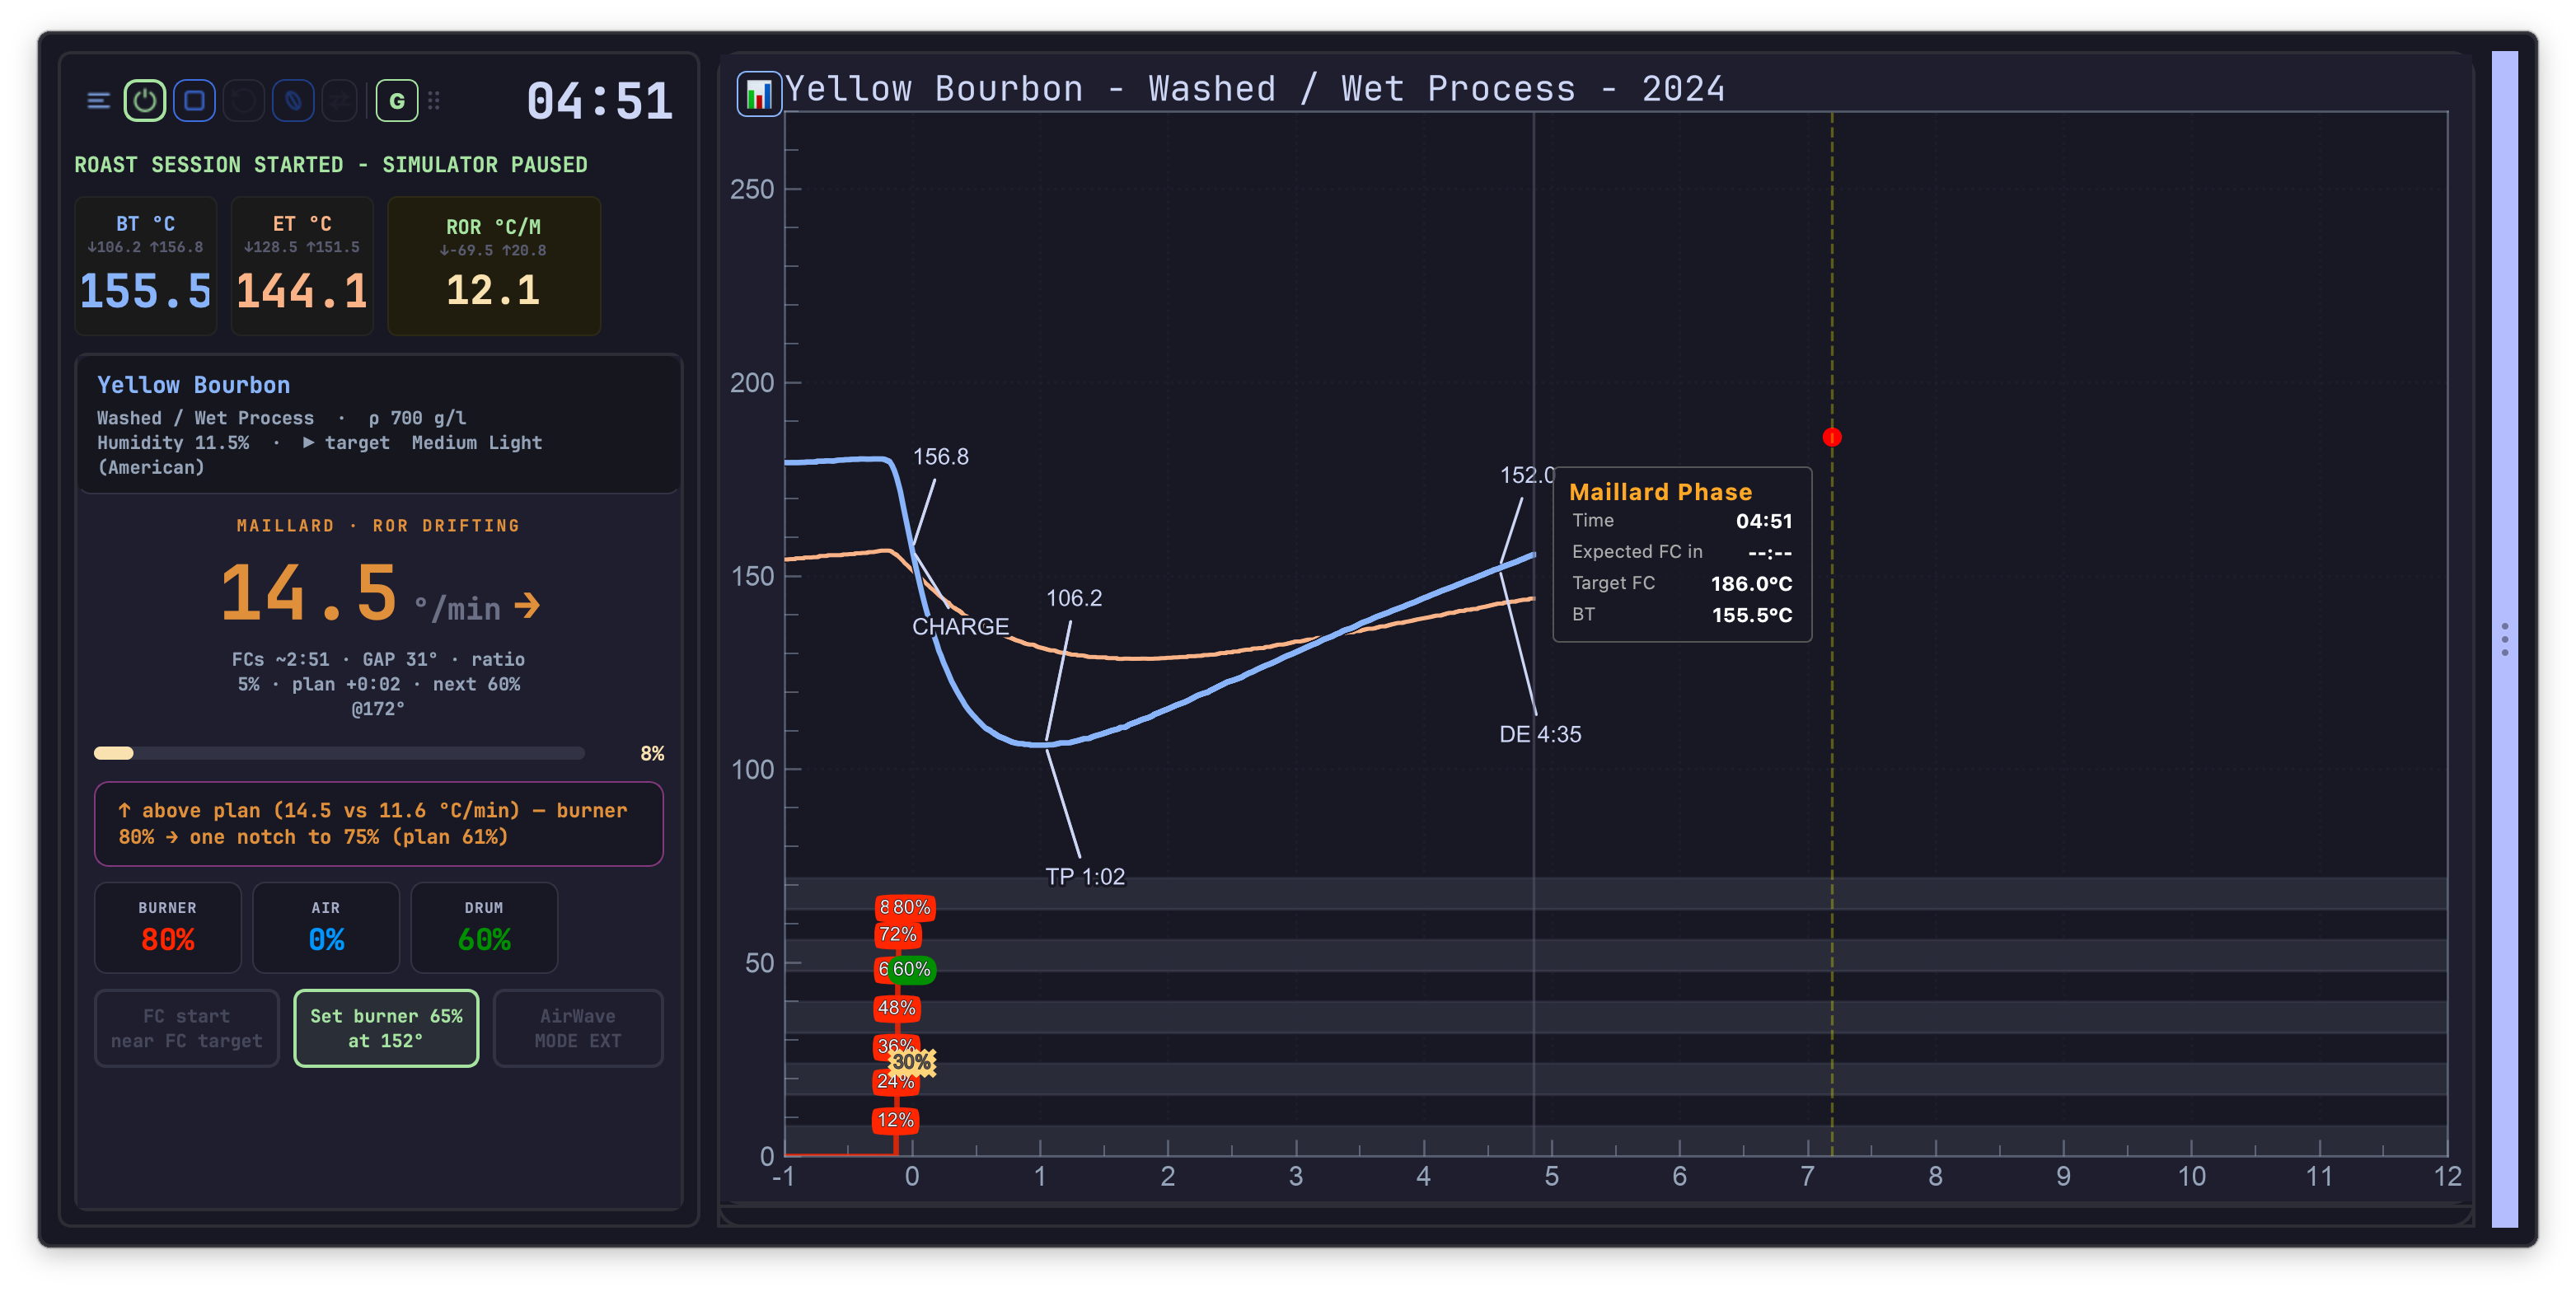
Task: Click the dimmed circular reset arrow icon
Action: (243, 100)
